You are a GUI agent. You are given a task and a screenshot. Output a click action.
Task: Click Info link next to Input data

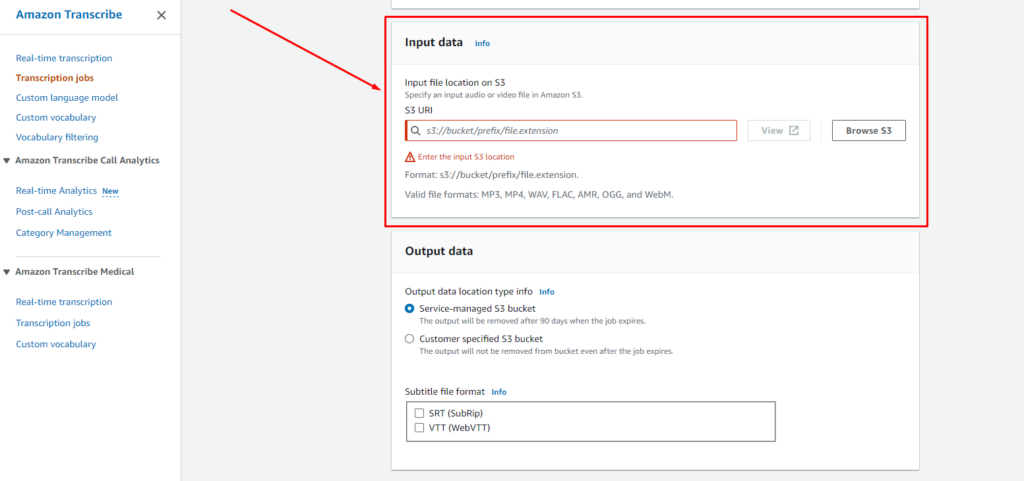pos(482,43)
